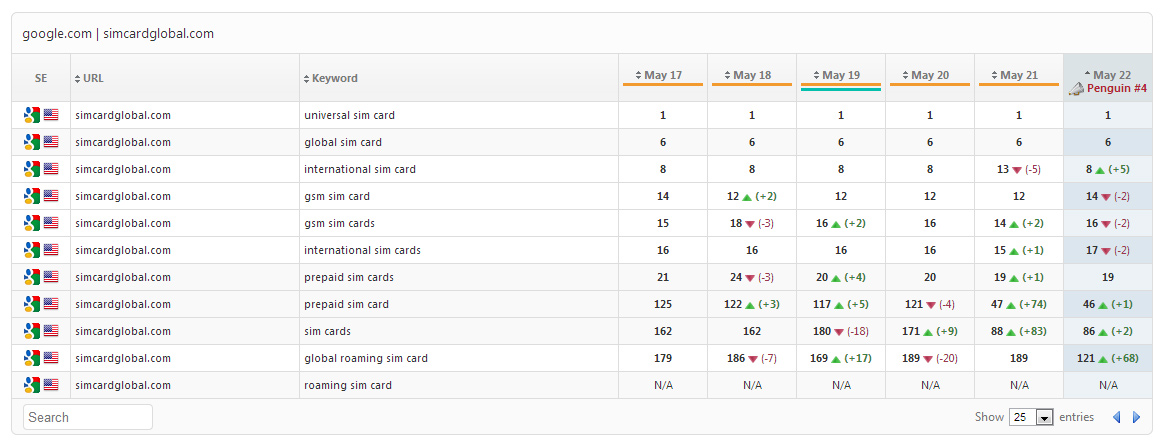
Task: Click the red down arrow beside 13 on May 21
Action: 1017,169
